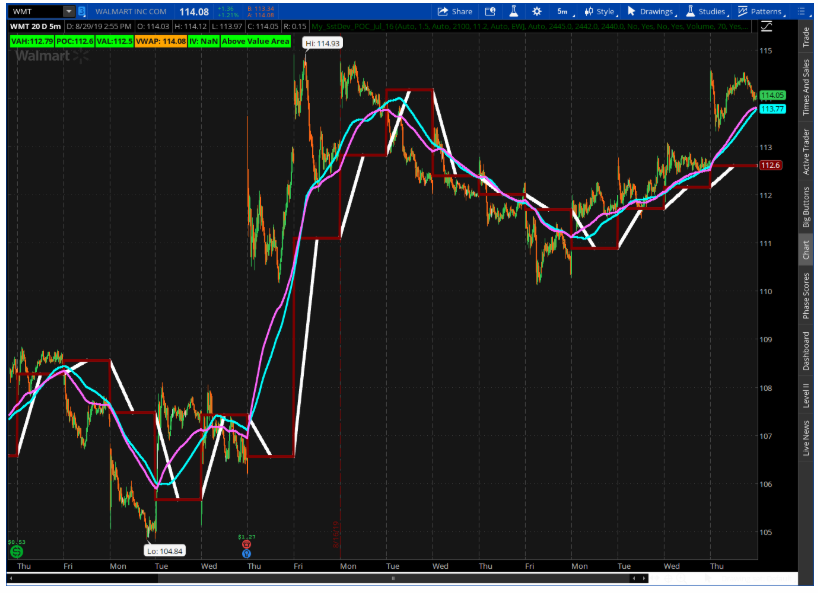Click the O: 114.03 open value
The image size is (818, 593).
(153, 26)
